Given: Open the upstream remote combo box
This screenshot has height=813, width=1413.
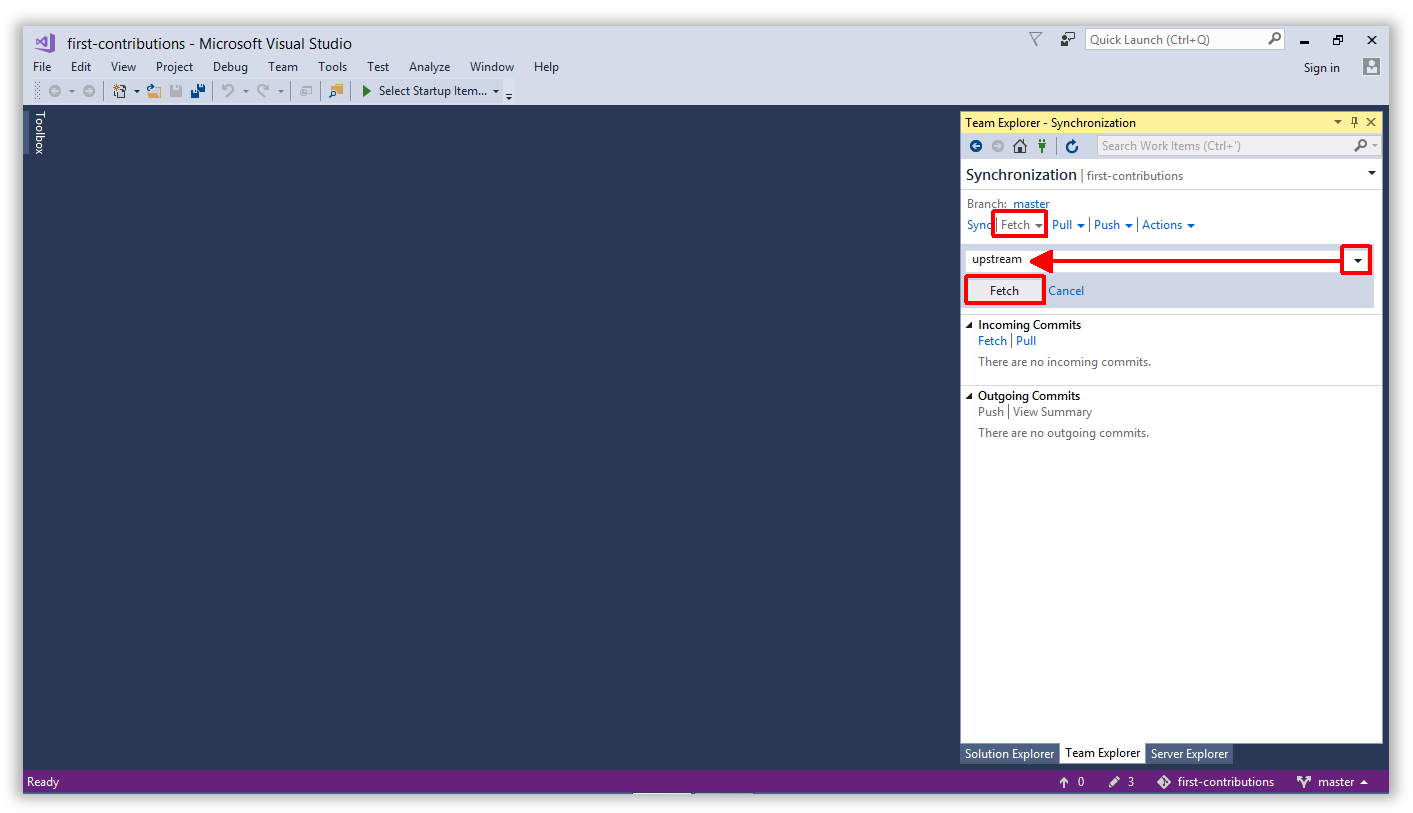Looking at the screenshot, I should click(1357, 260).
